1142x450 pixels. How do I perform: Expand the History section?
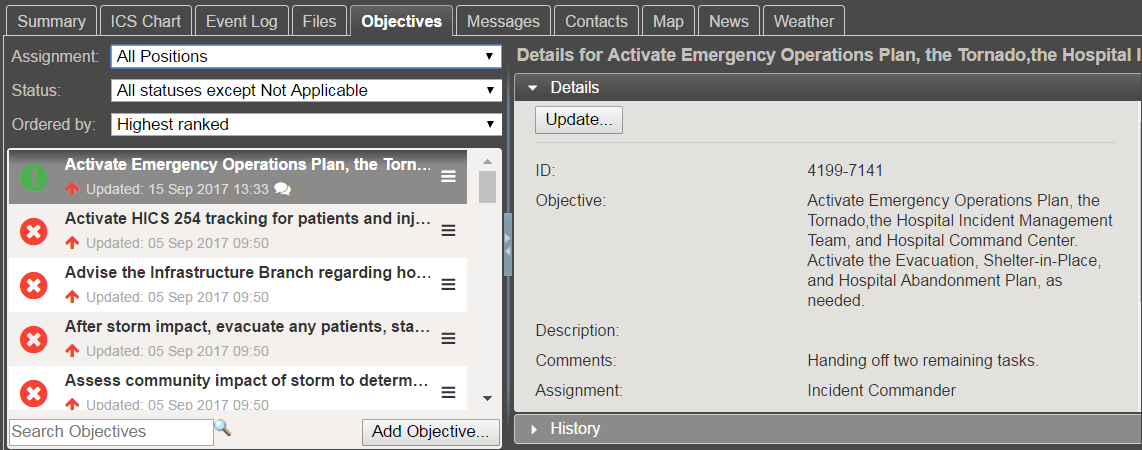(533, 429)
